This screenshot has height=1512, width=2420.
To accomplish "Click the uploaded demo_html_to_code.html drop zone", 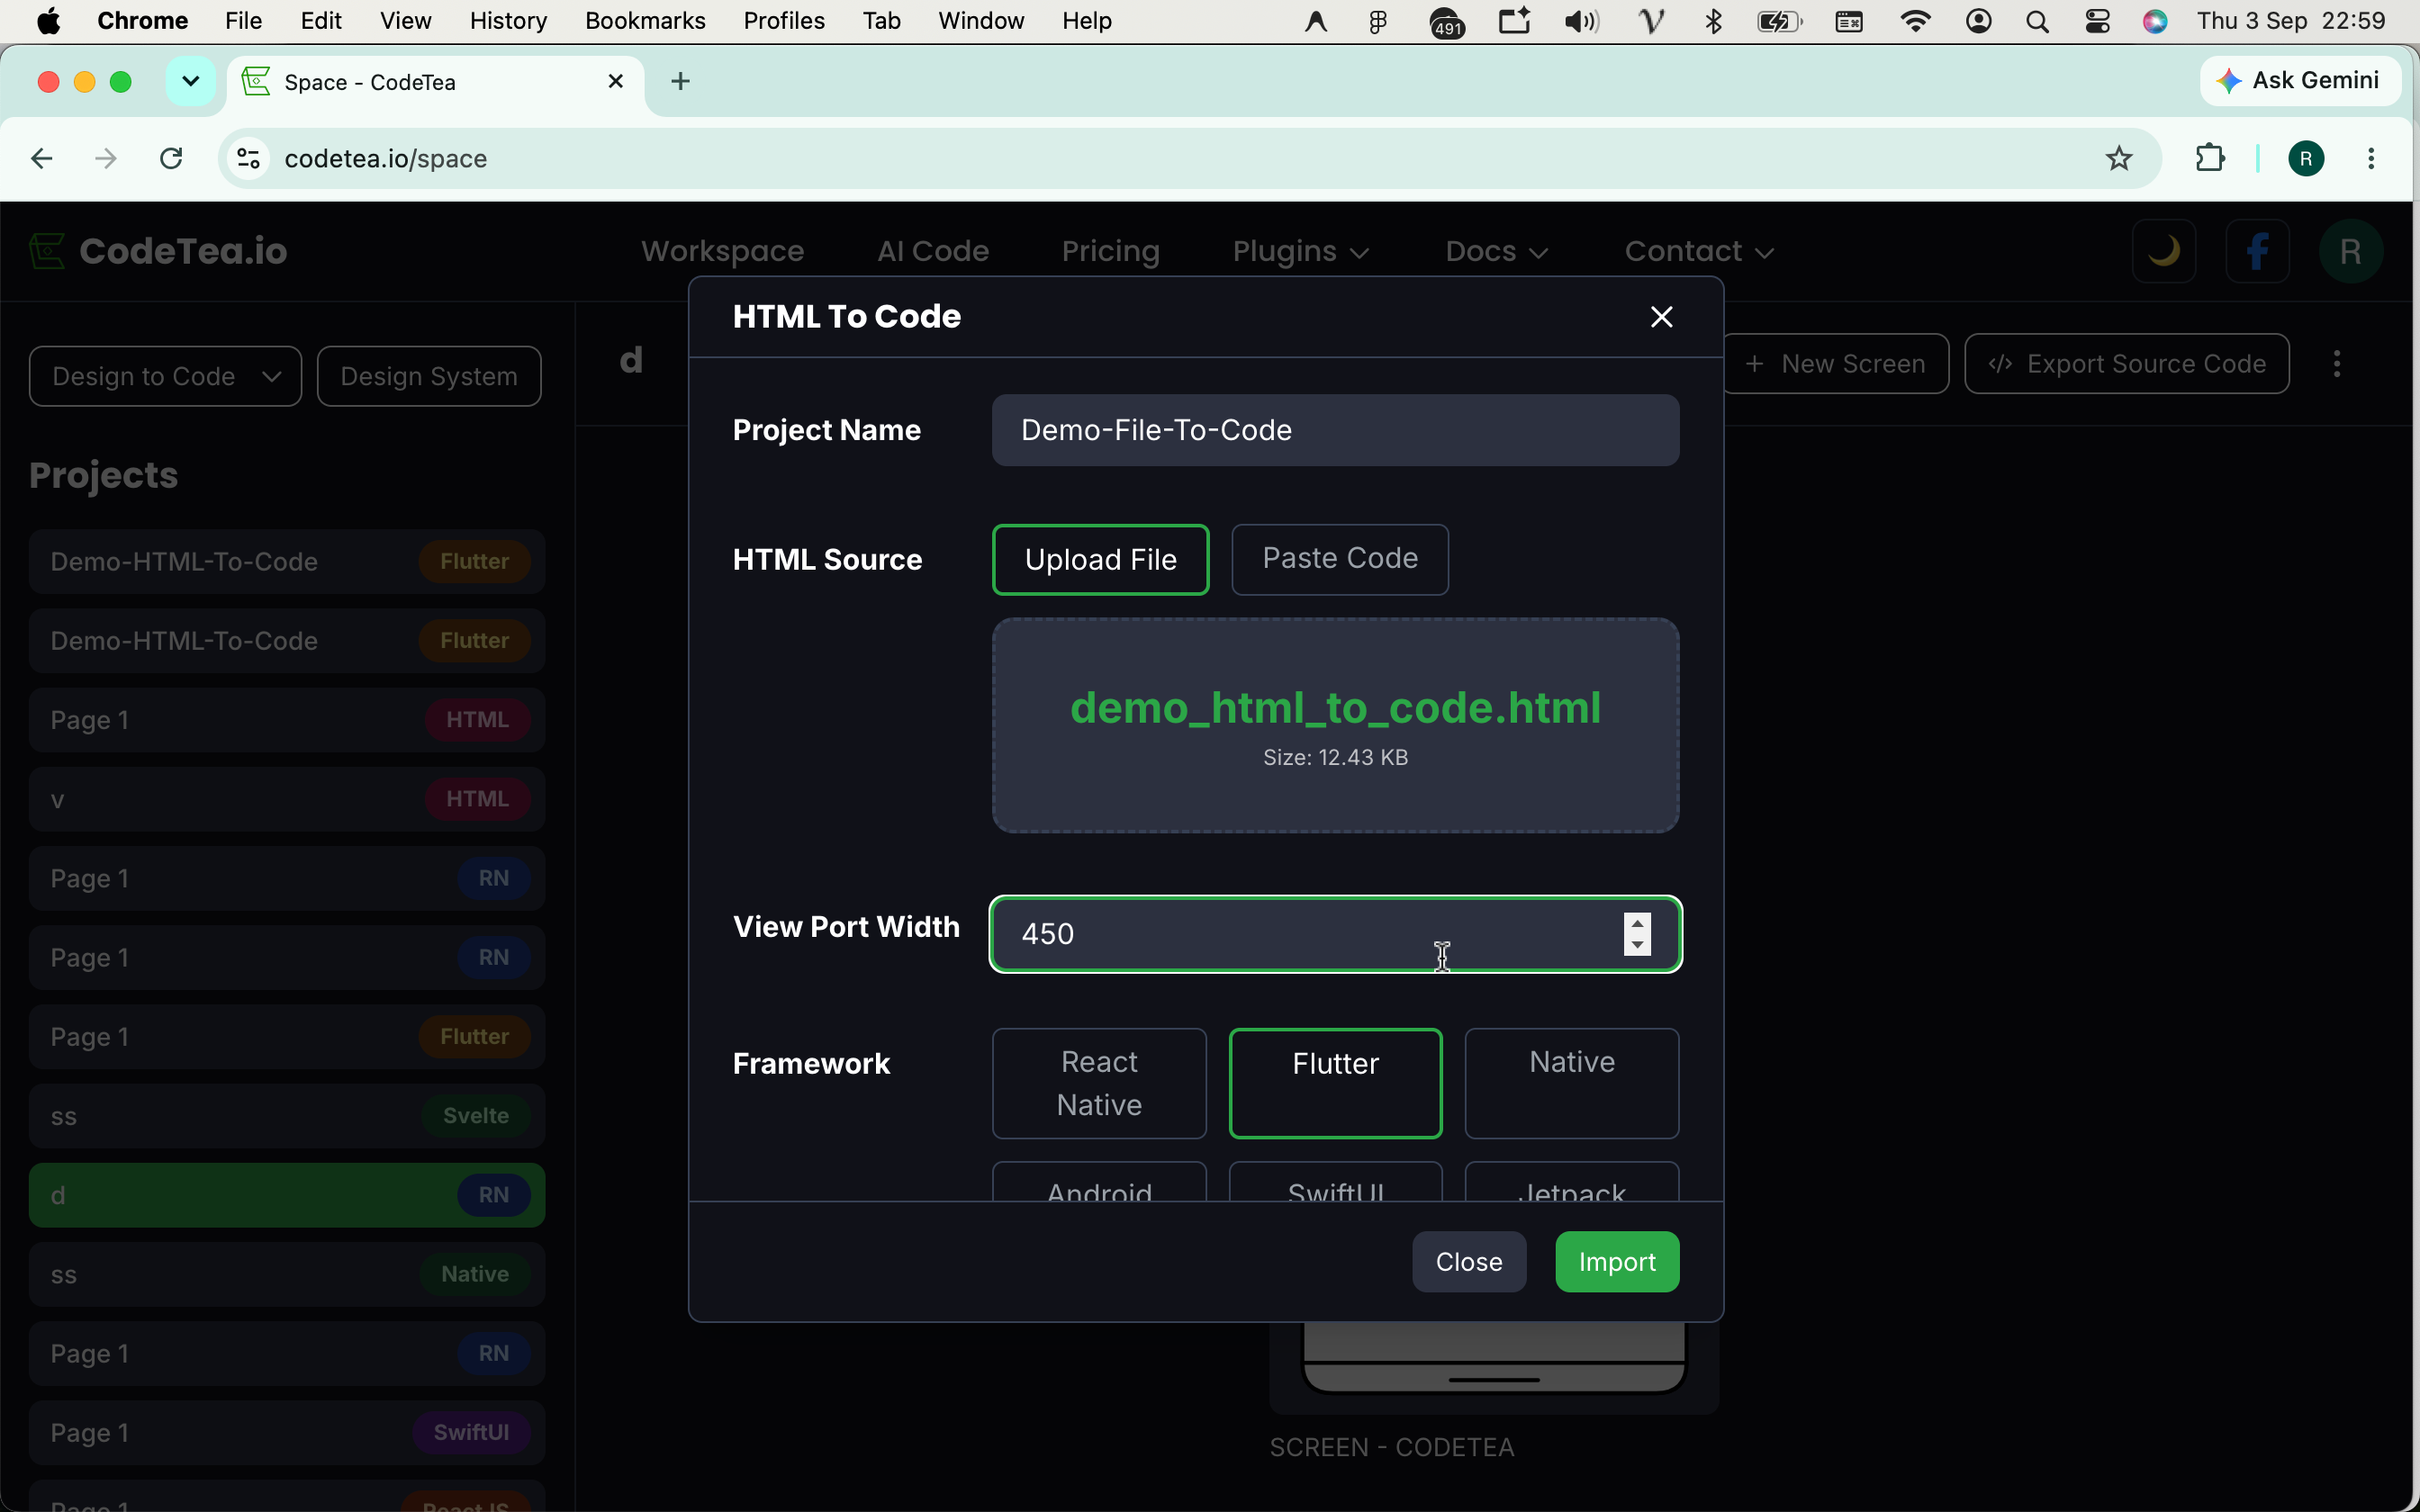I will [x=1335, y=725].
